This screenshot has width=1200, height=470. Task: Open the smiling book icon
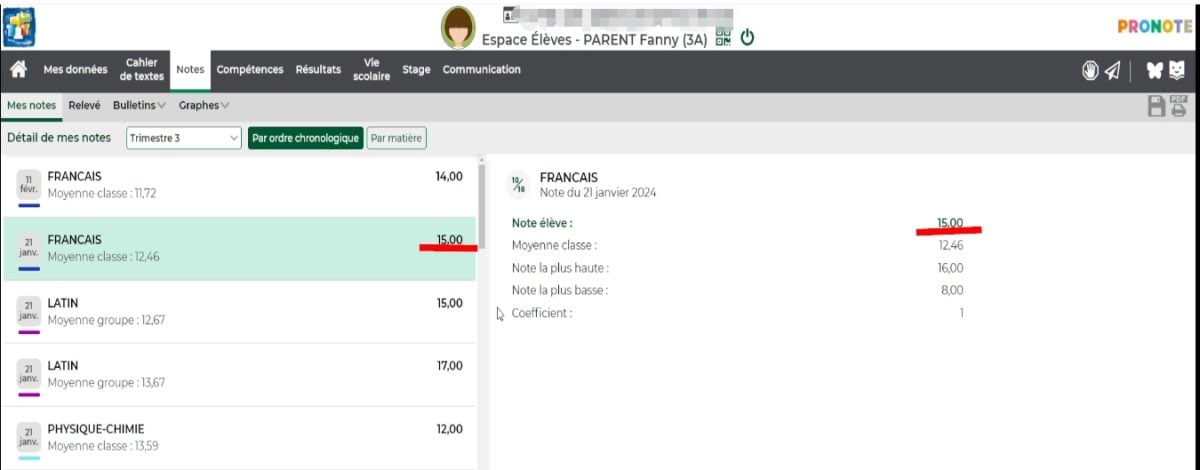1178,70
